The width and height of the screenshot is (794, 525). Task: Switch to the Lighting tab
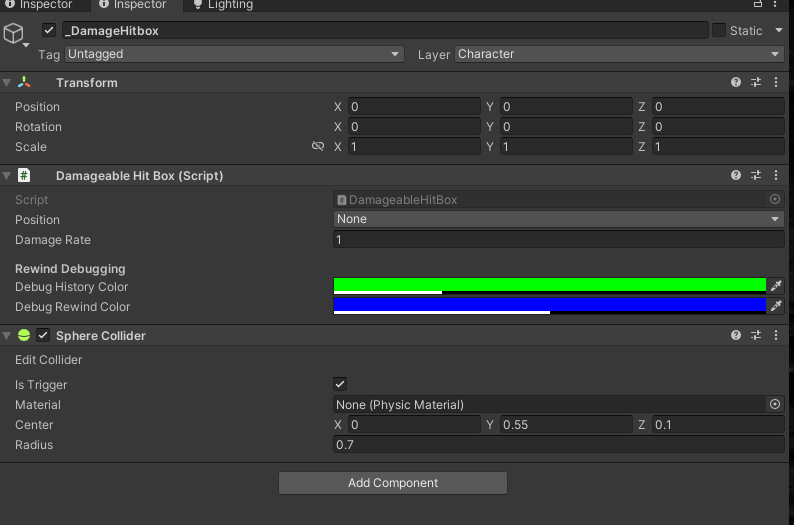[223, 5]
